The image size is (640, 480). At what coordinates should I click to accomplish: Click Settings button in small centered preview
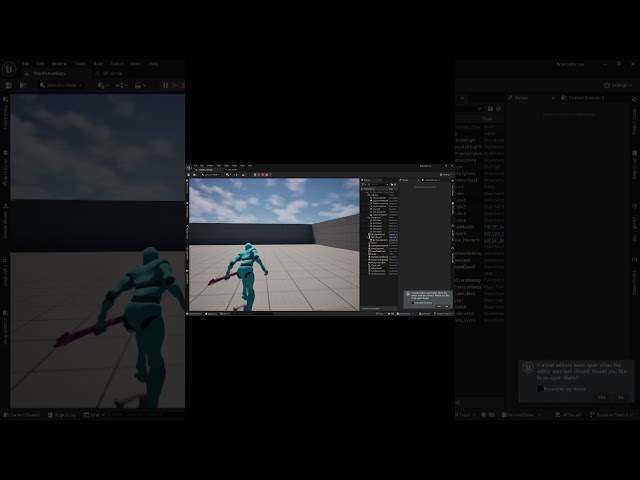click(x=446, y=175)
